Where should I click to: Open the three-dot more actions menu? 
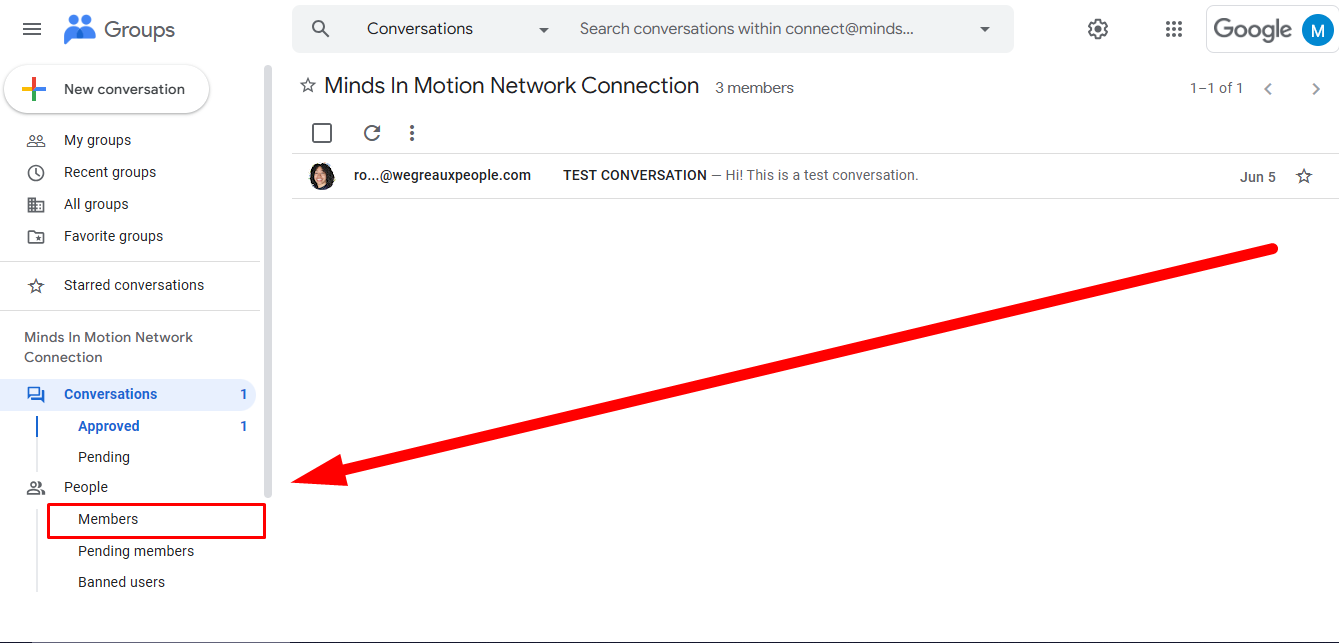pyautogui.click(x=412, y=133)
